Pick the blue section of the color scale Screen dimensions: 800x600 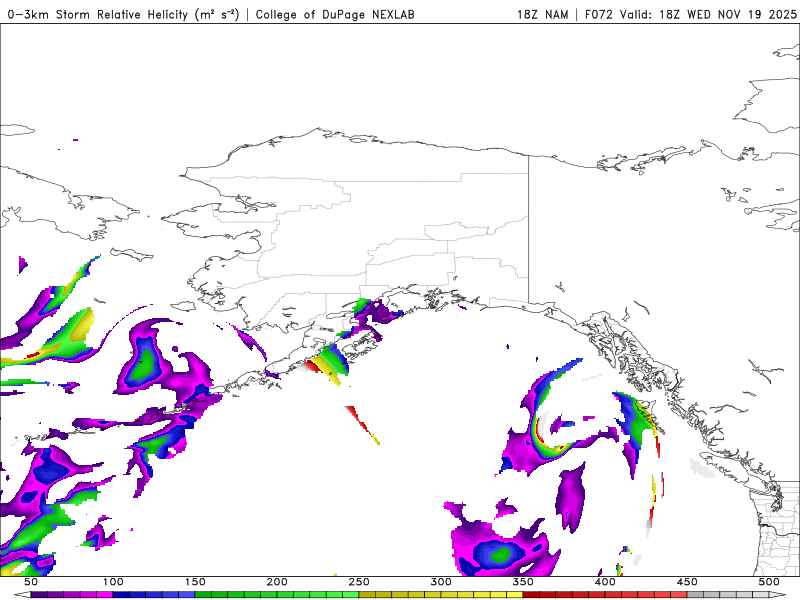[154, 595]
